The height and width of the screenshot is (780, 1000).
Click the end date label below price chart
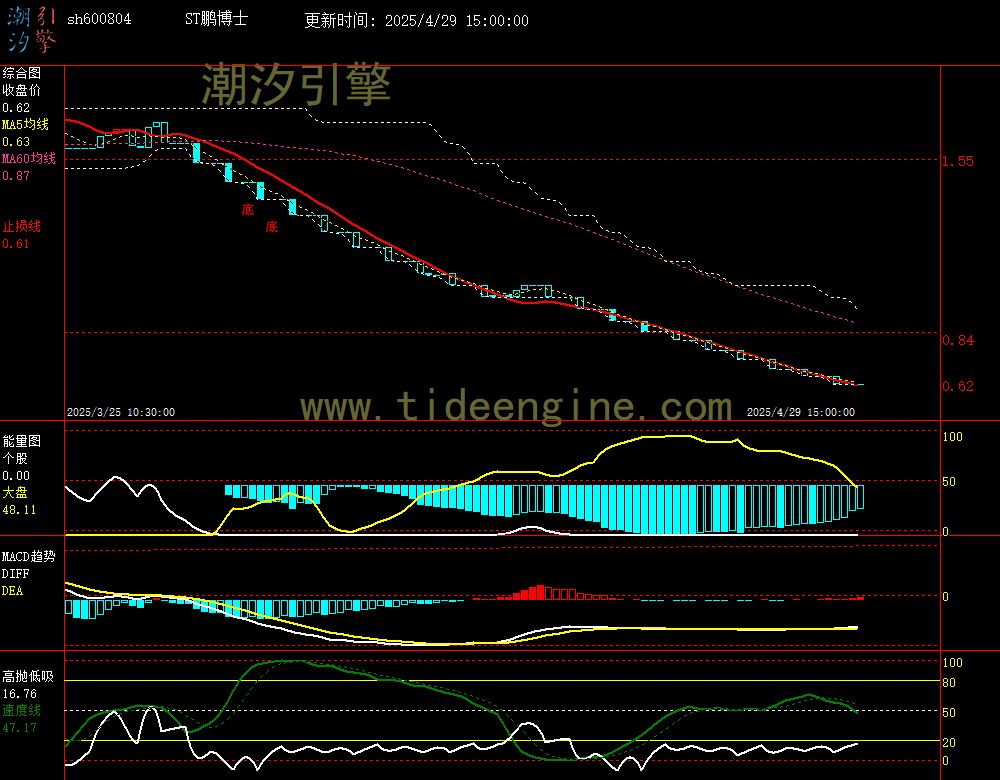point(801,413)
